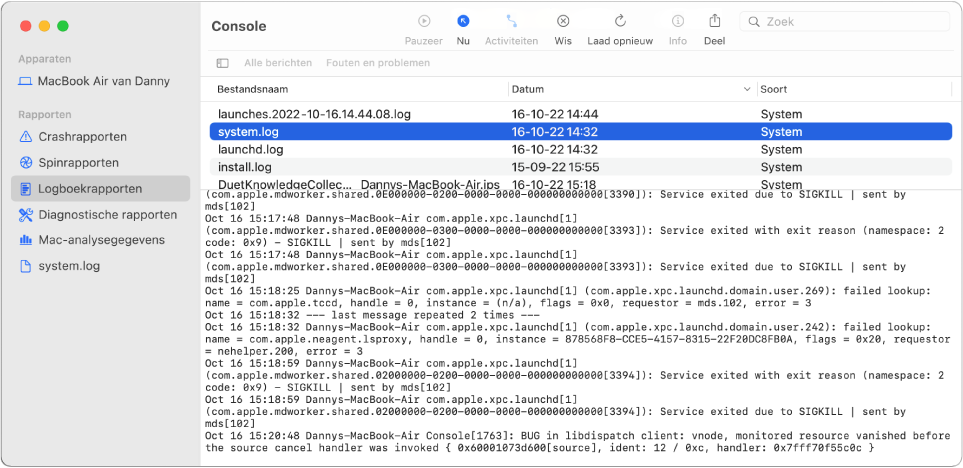Select the launchd.log row
Image resolution: width=963 pixels, height=468 pixels.
[580, 149]
